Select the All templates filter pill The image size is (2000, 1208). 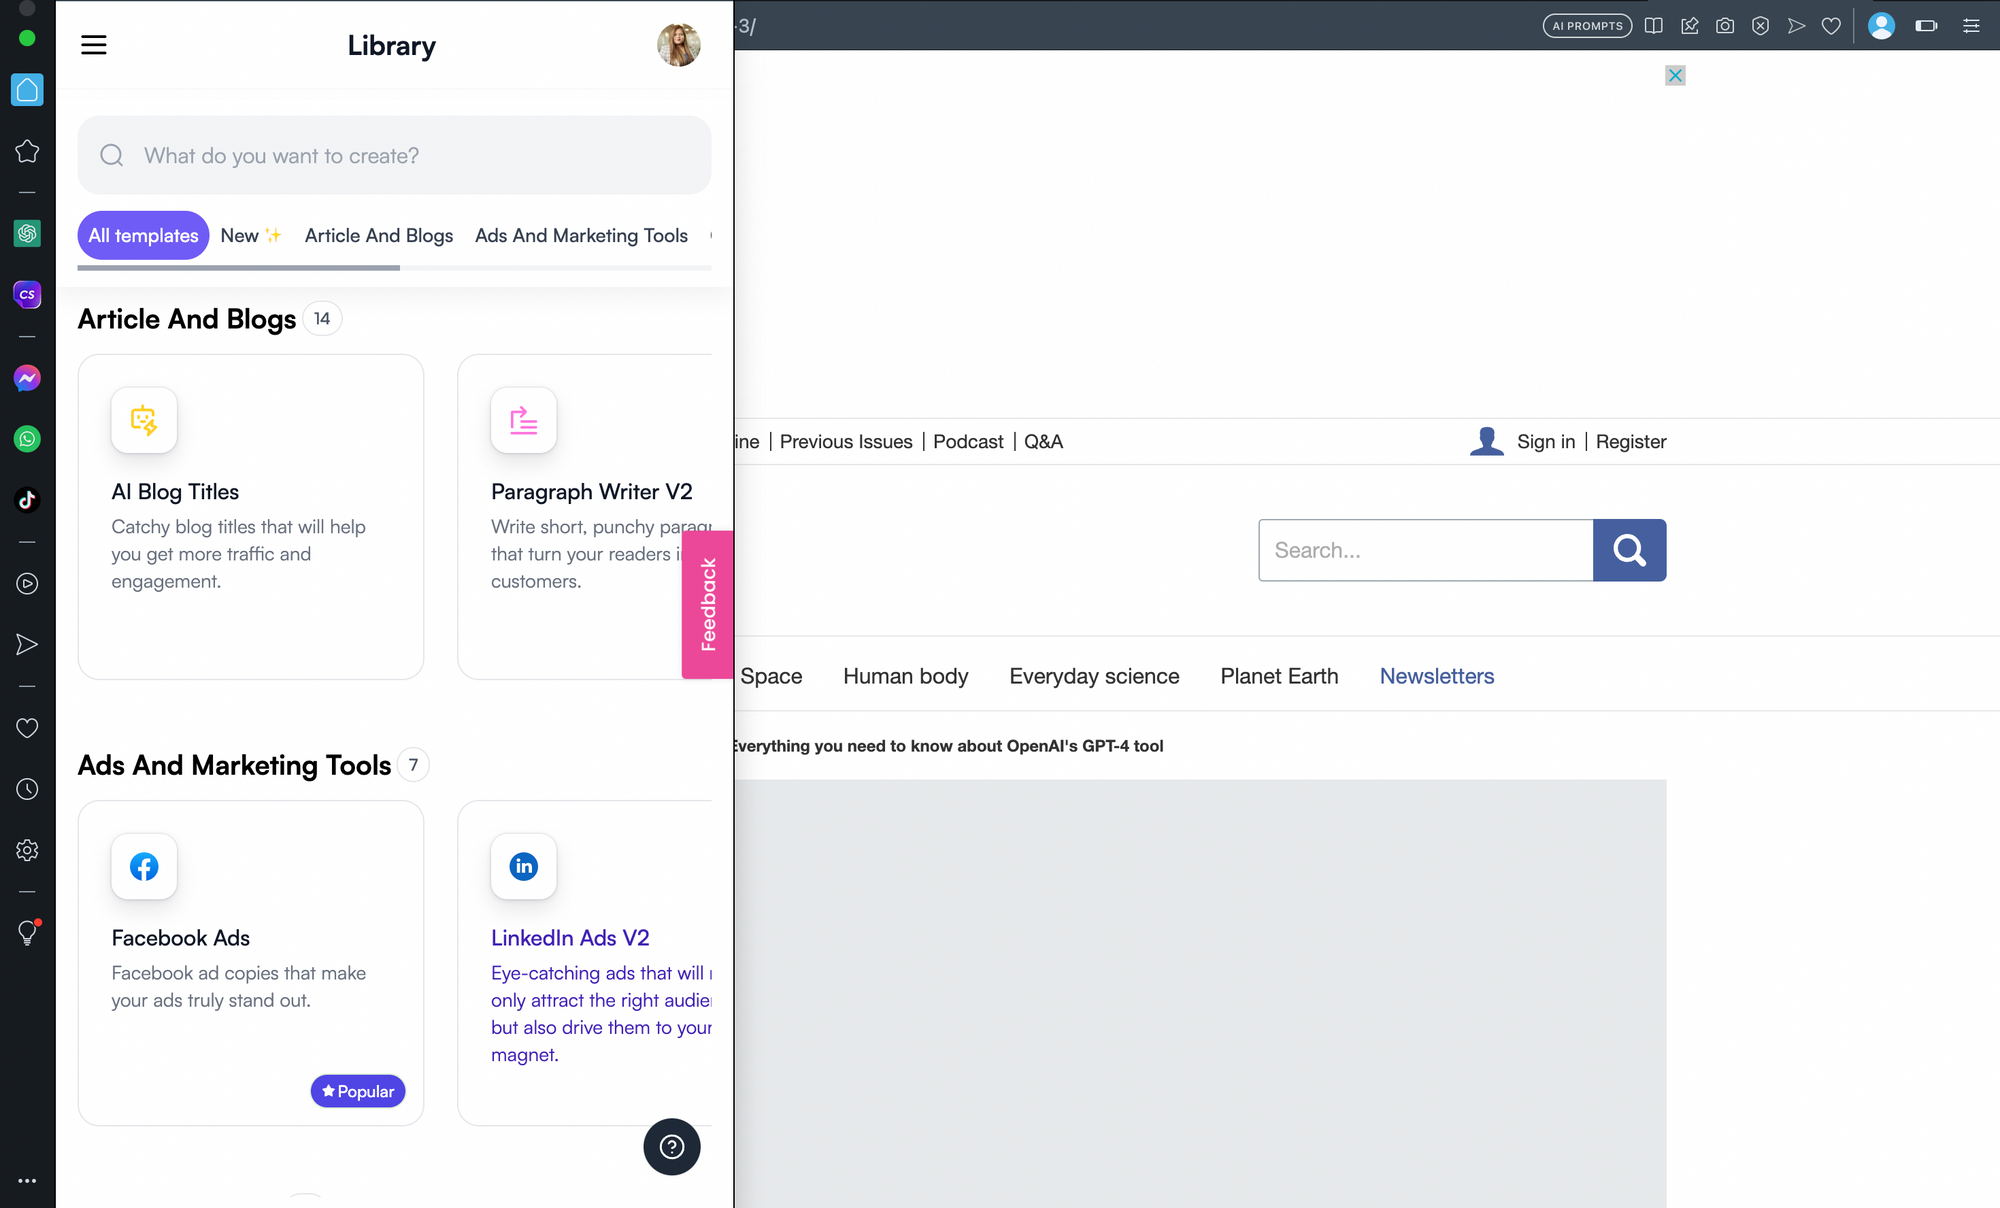click(x=143, y=235)
